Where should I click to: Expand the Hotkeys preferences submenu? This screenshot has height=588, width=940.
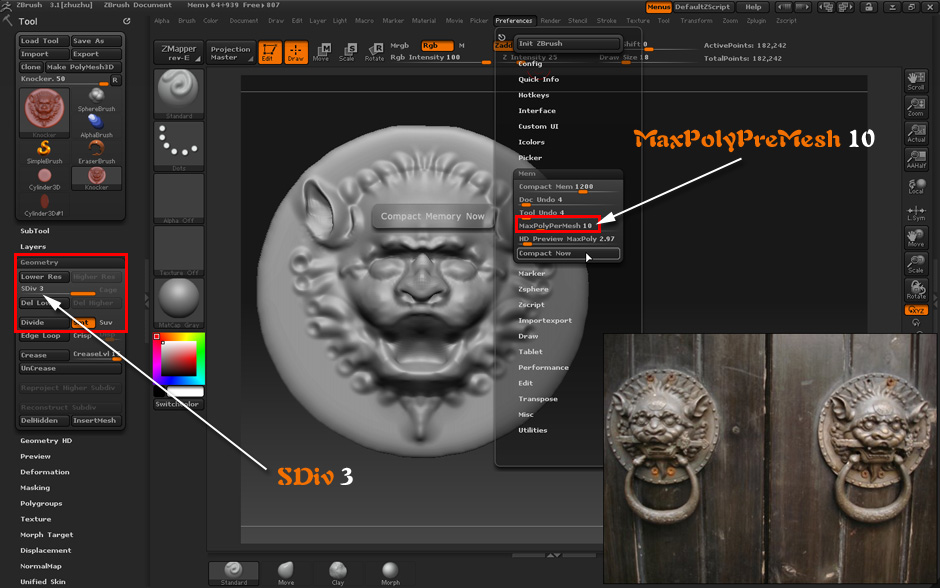534,95
